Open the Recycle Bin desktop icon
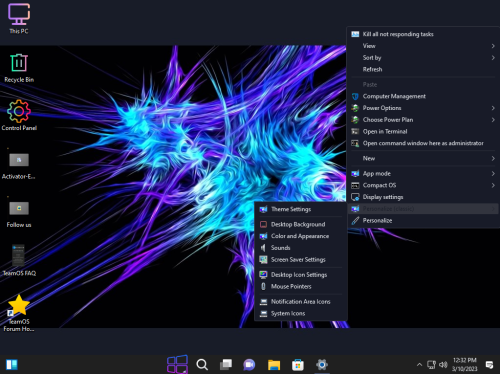500x374 pixels. [19, 68]
